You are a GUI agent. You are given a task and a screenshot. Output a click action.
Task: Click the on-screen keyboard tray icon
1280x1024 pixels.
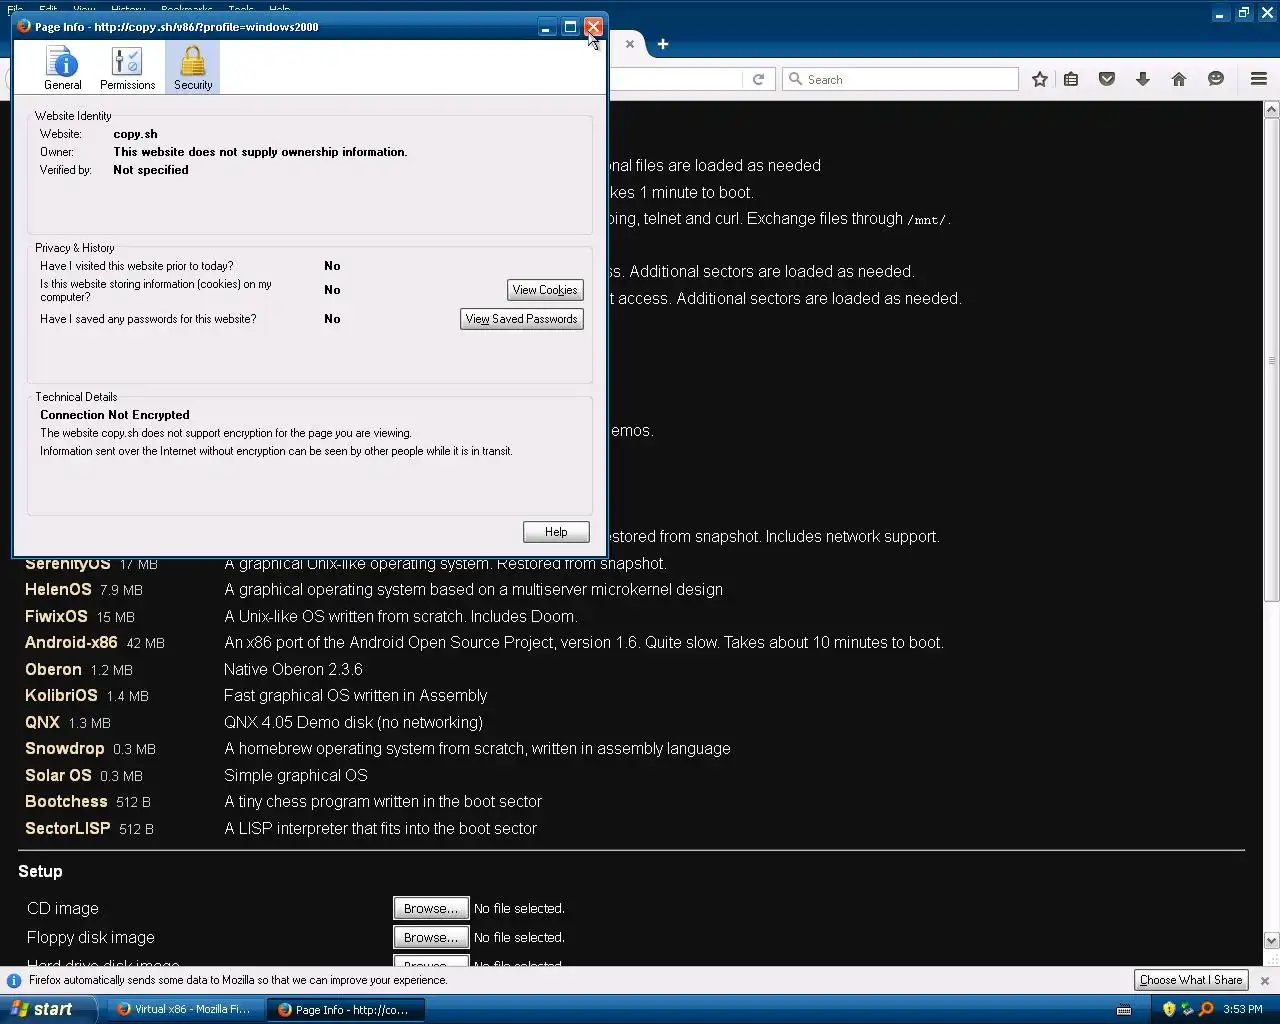pos(1124,1010)
